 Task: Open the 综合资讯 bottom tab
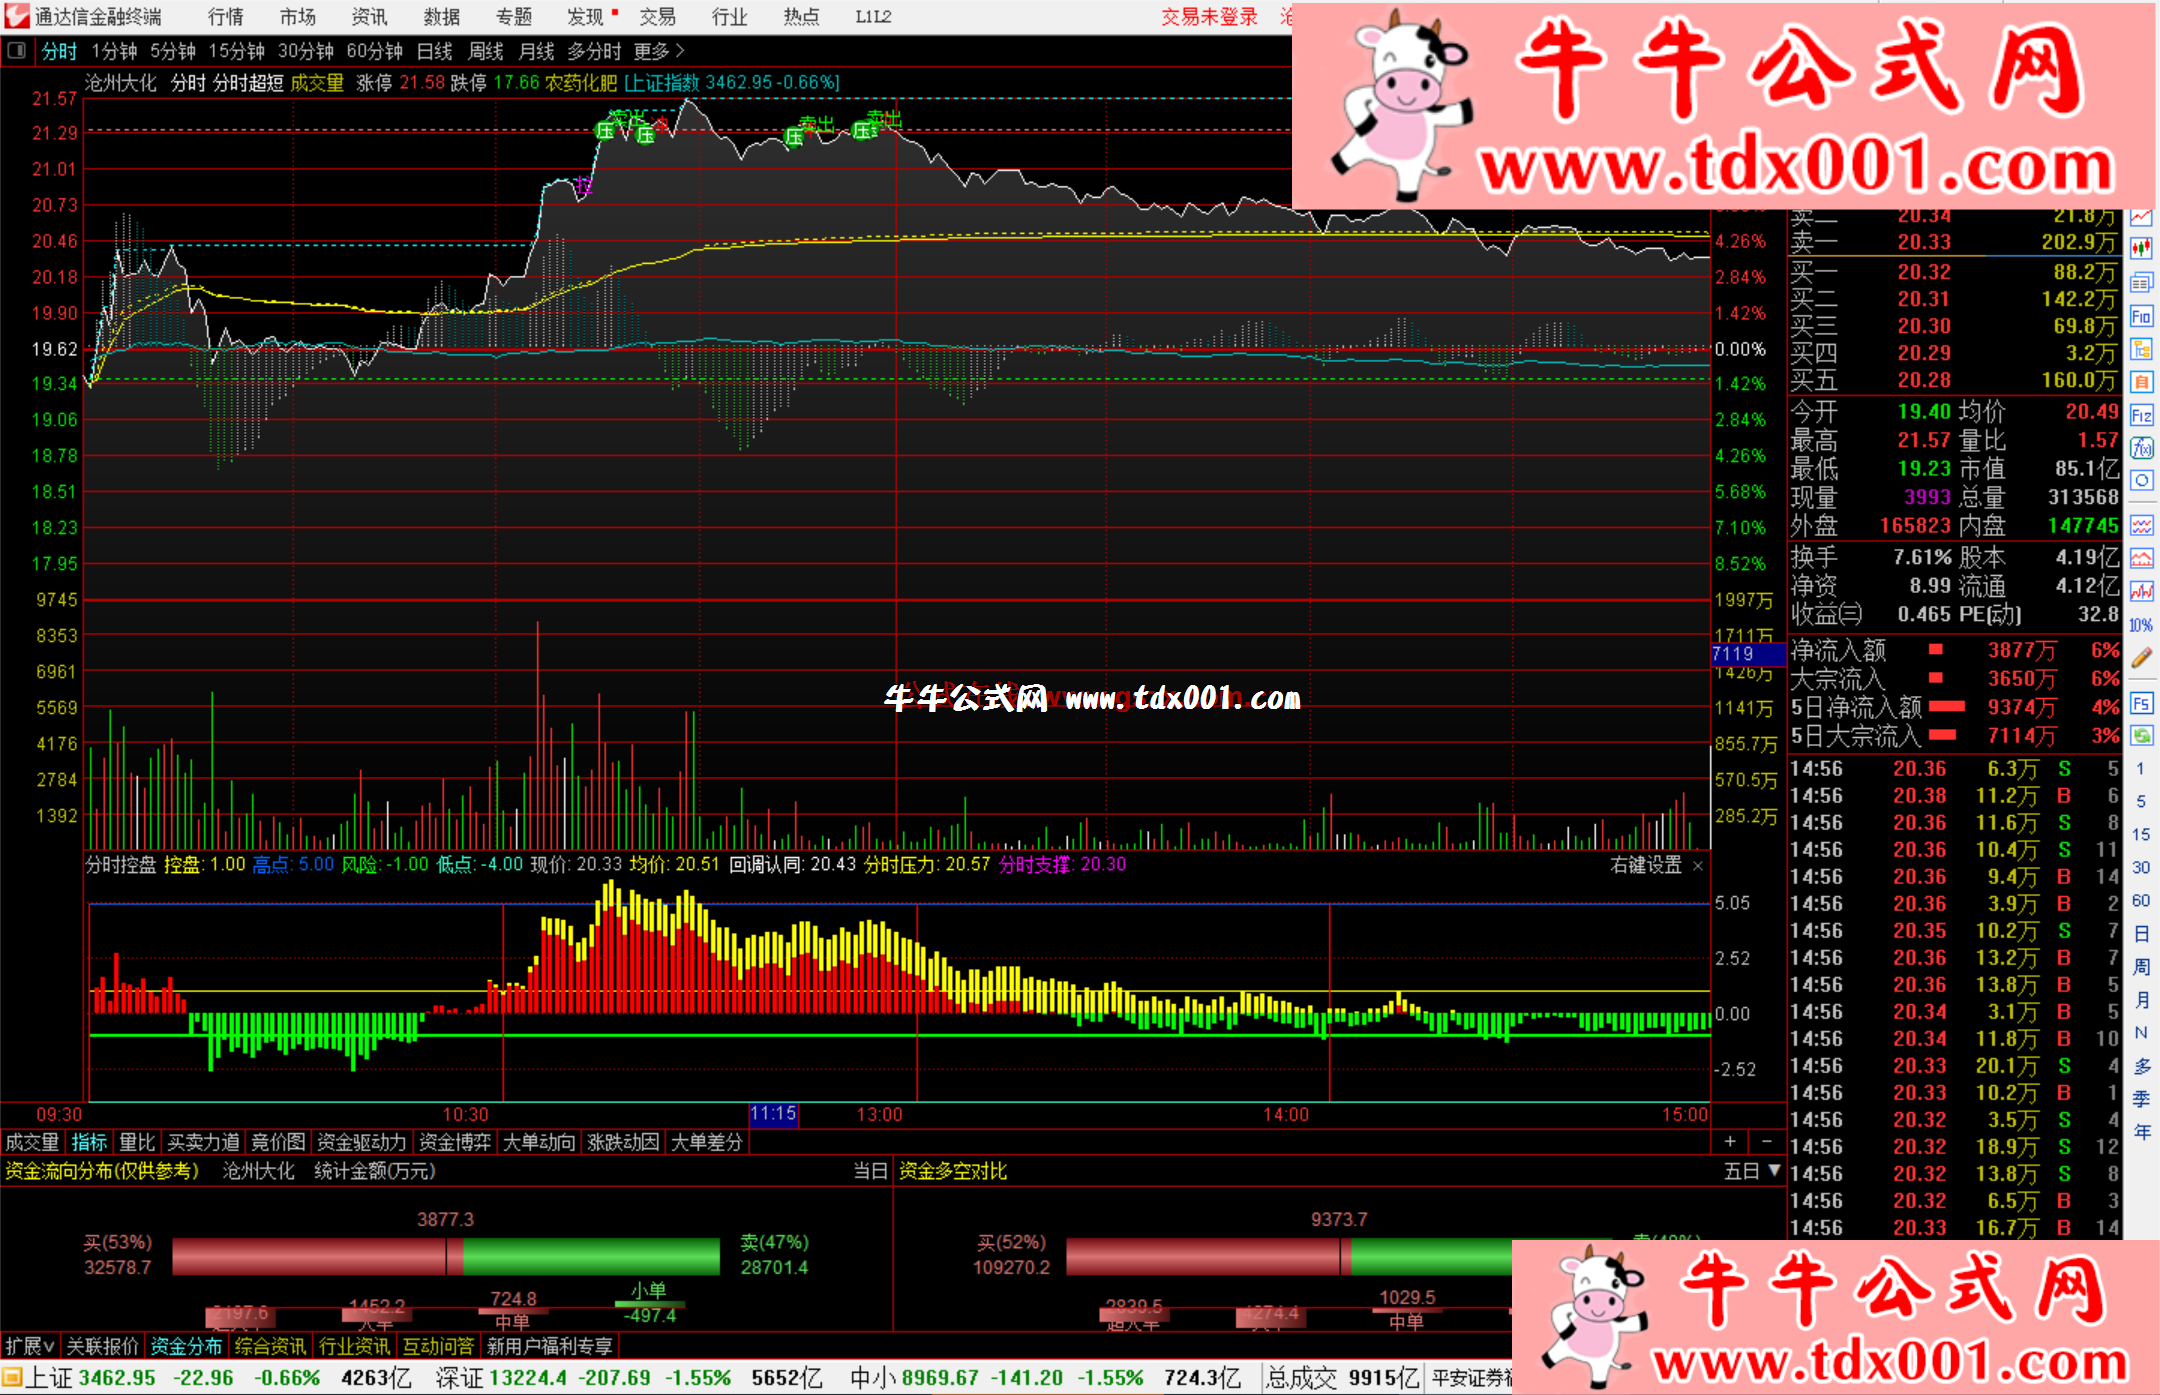[270, 1346]
